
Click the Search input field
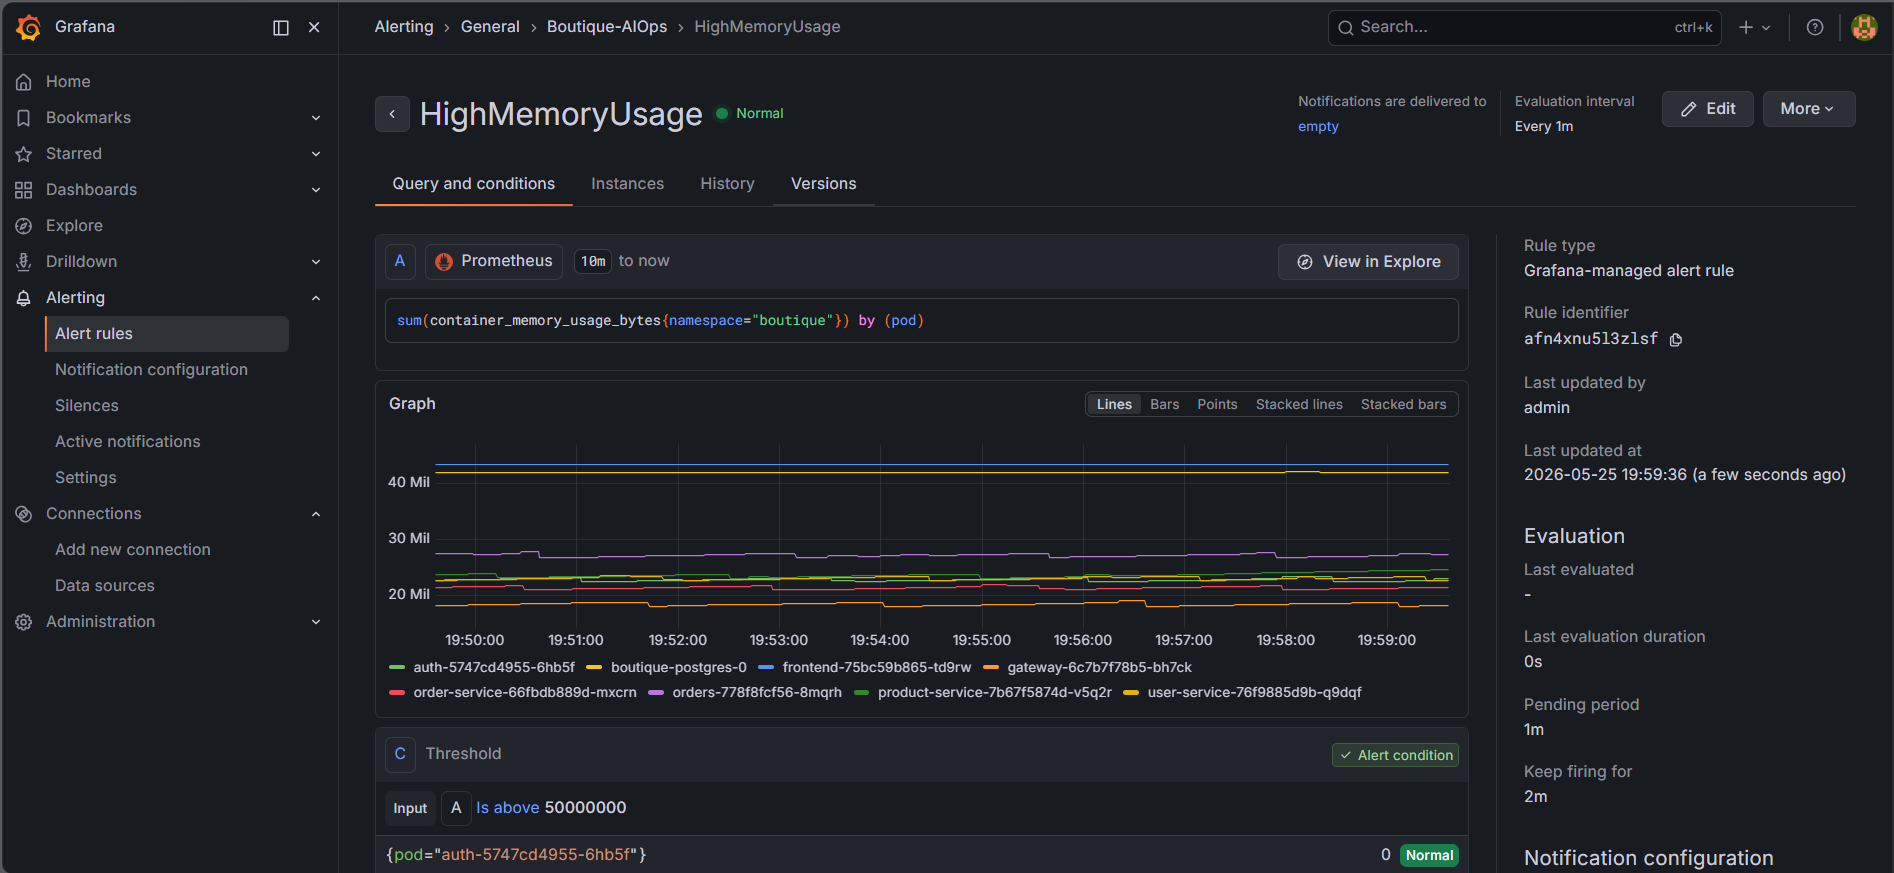tap(1524, 28)
